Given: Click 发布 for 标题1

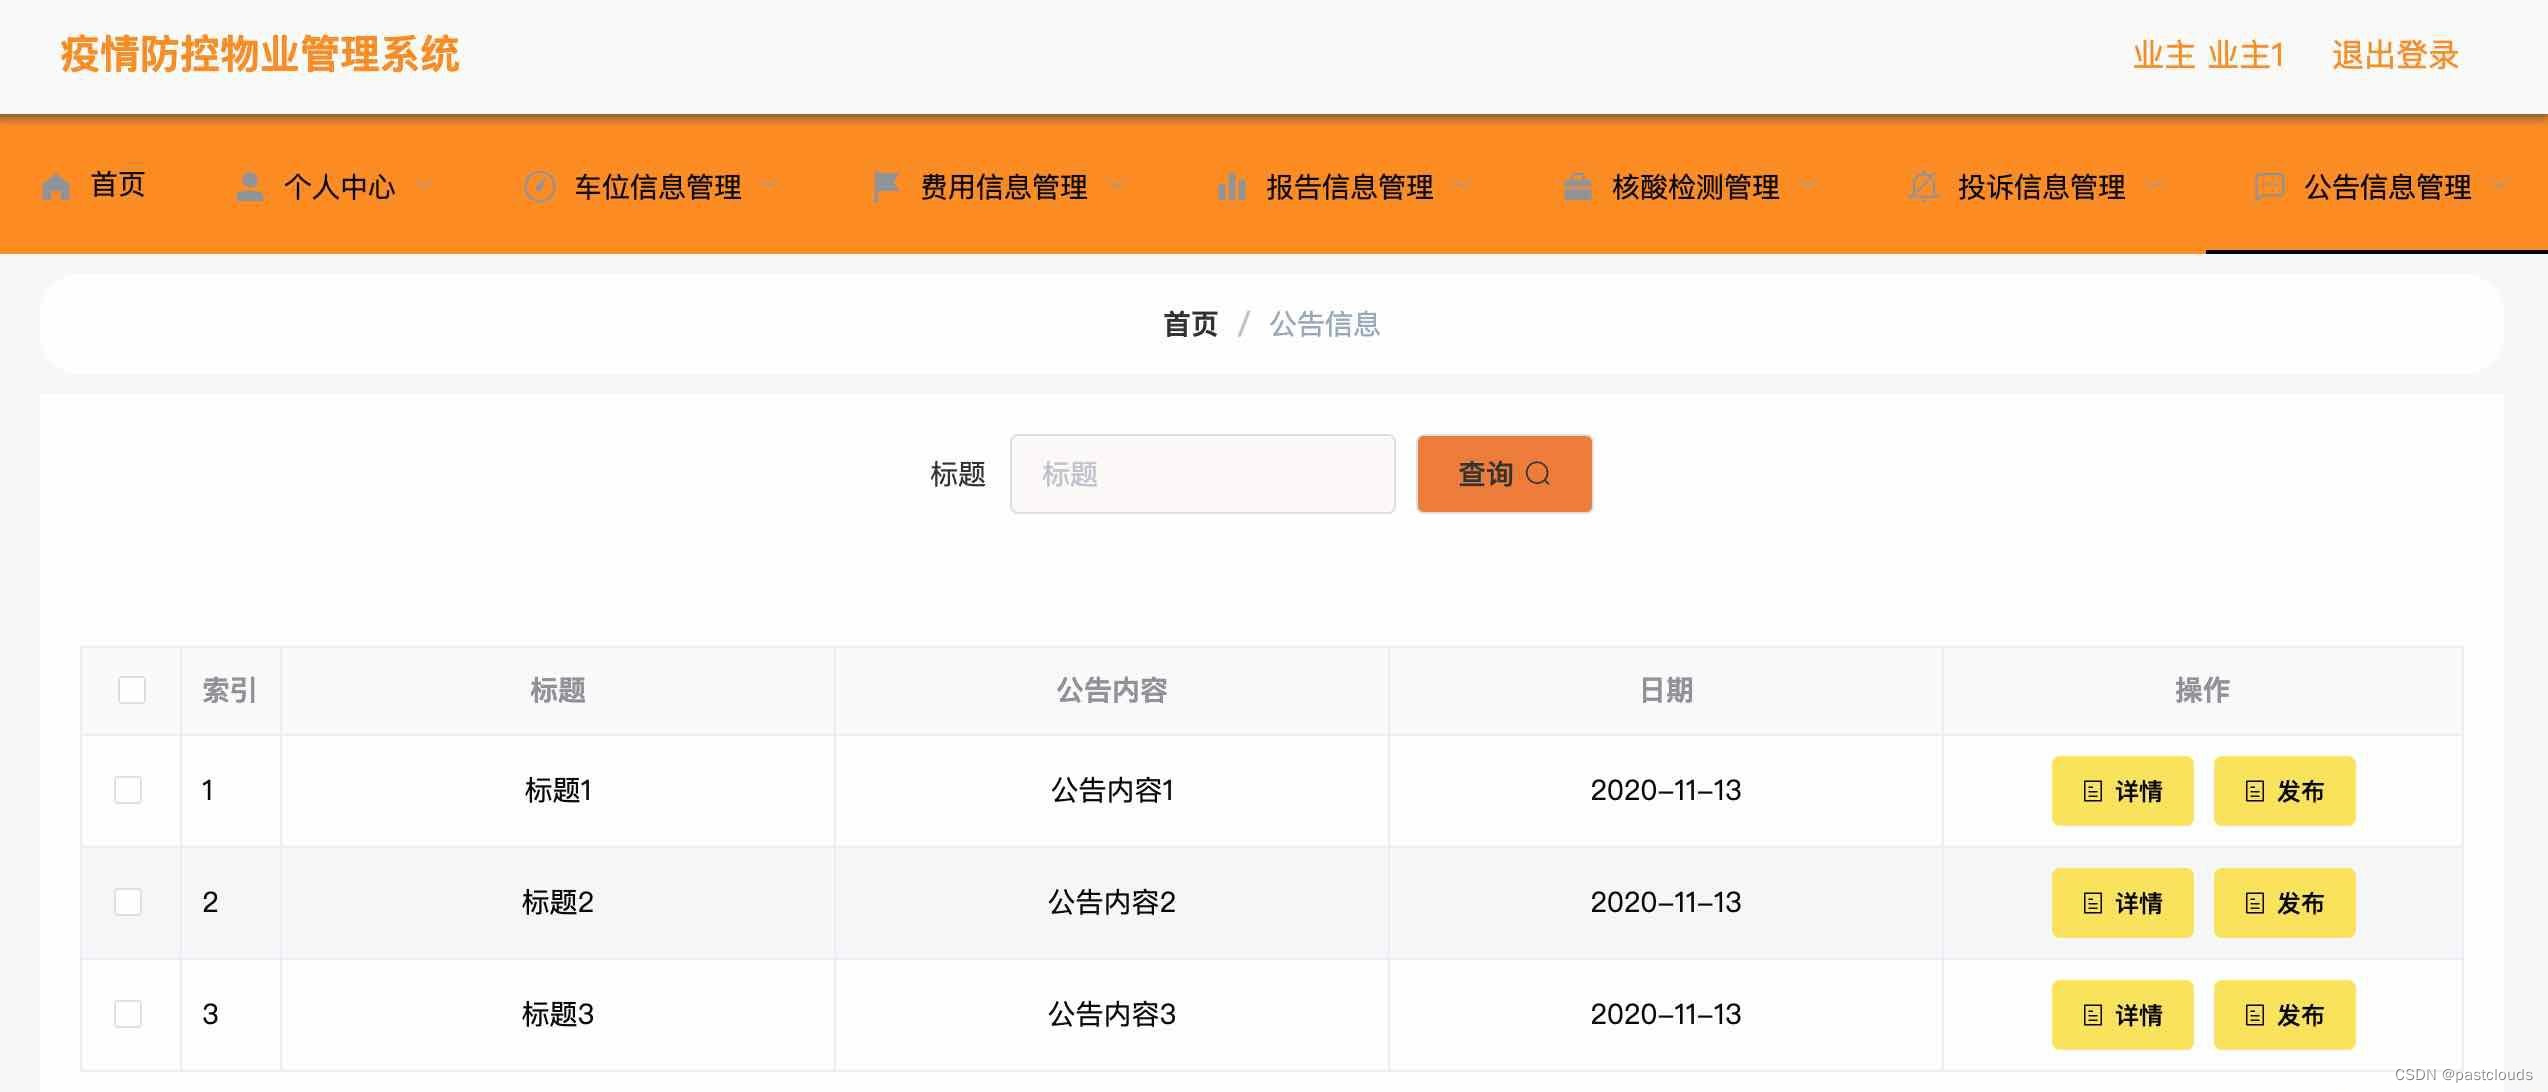Looking at the screenshot, I should point(2284,791).
